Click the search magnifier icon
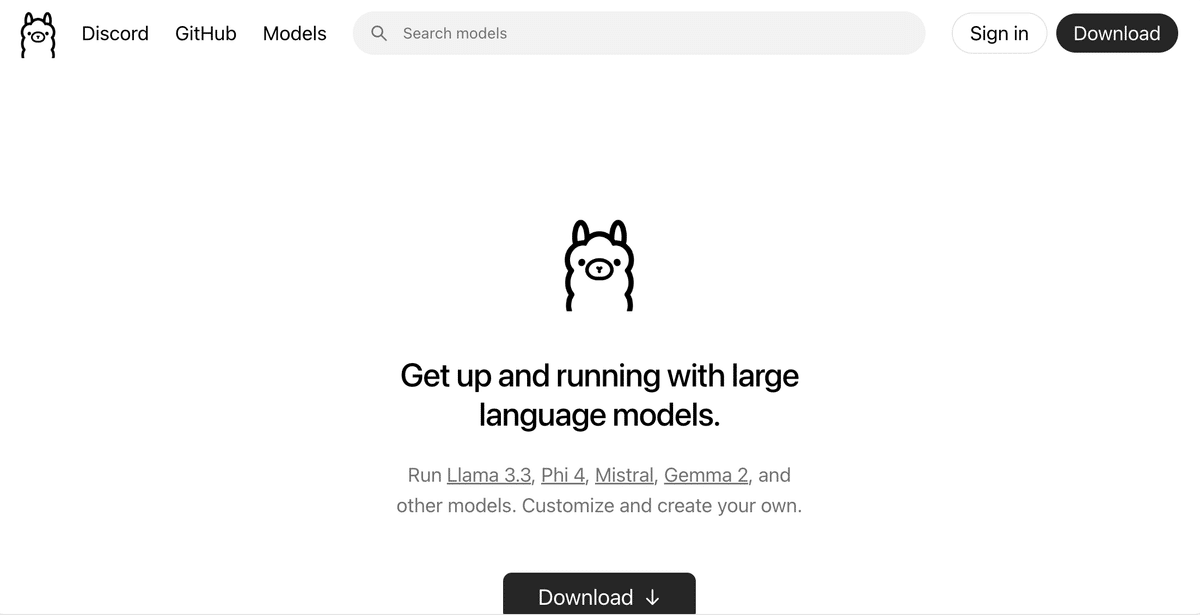 coord(379,33)
